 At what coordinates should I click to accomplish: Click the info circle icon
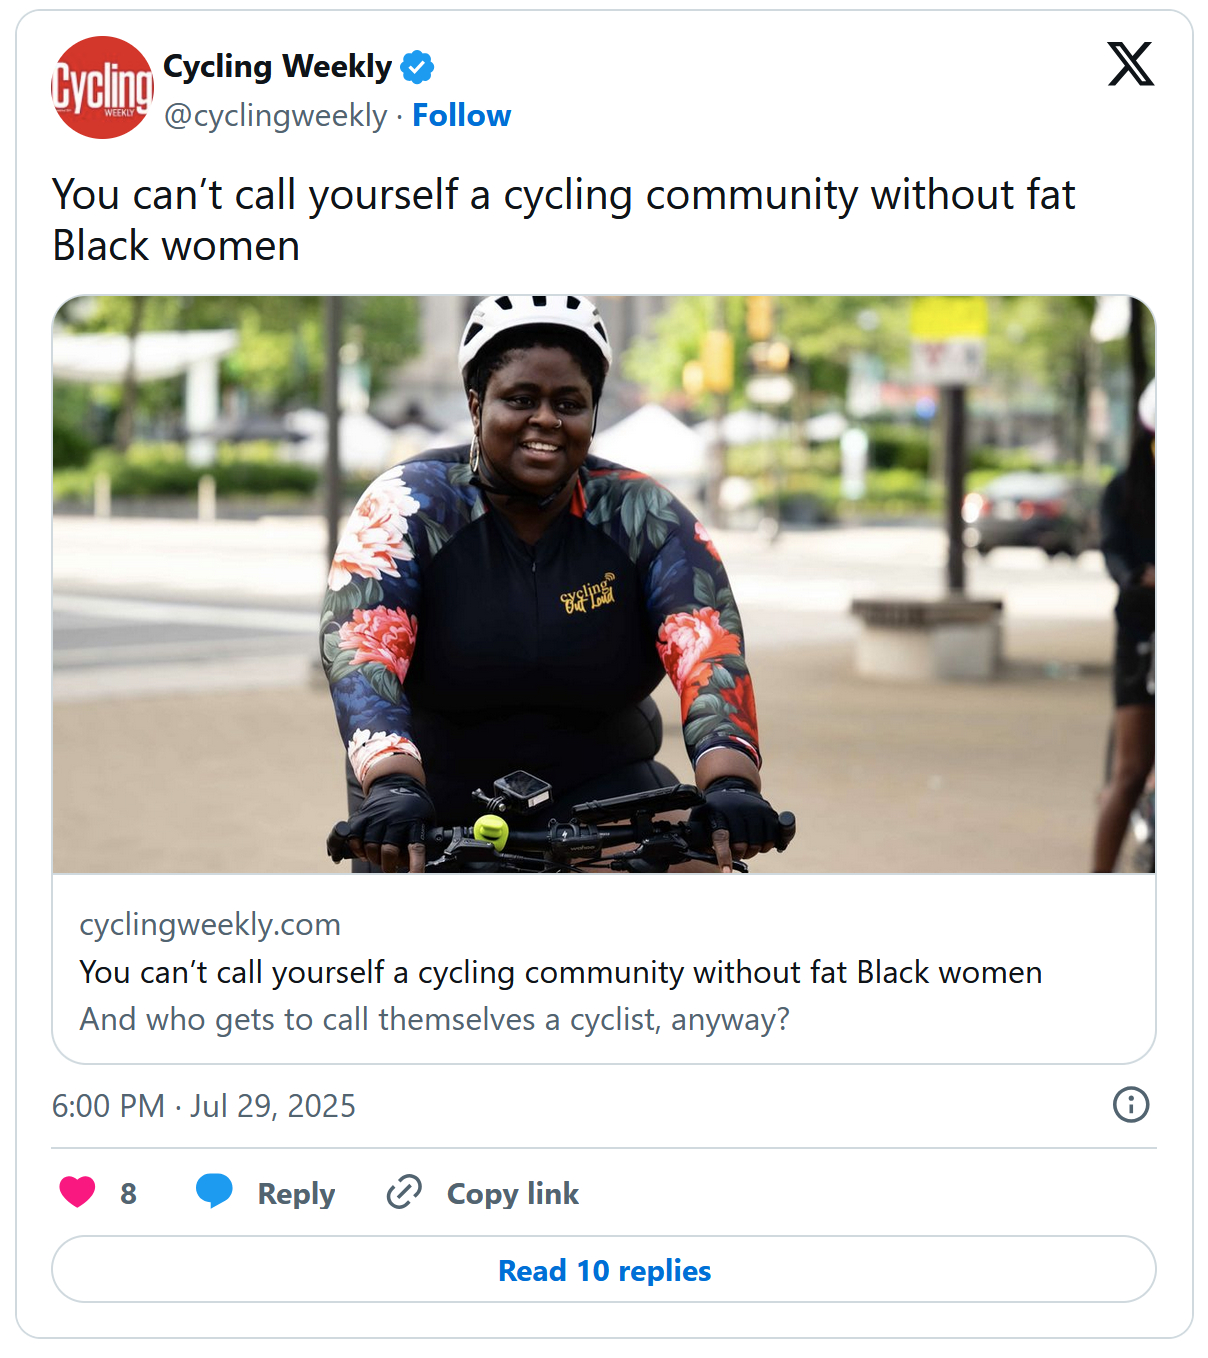pyautogui.click(x=1131, y=1105)
